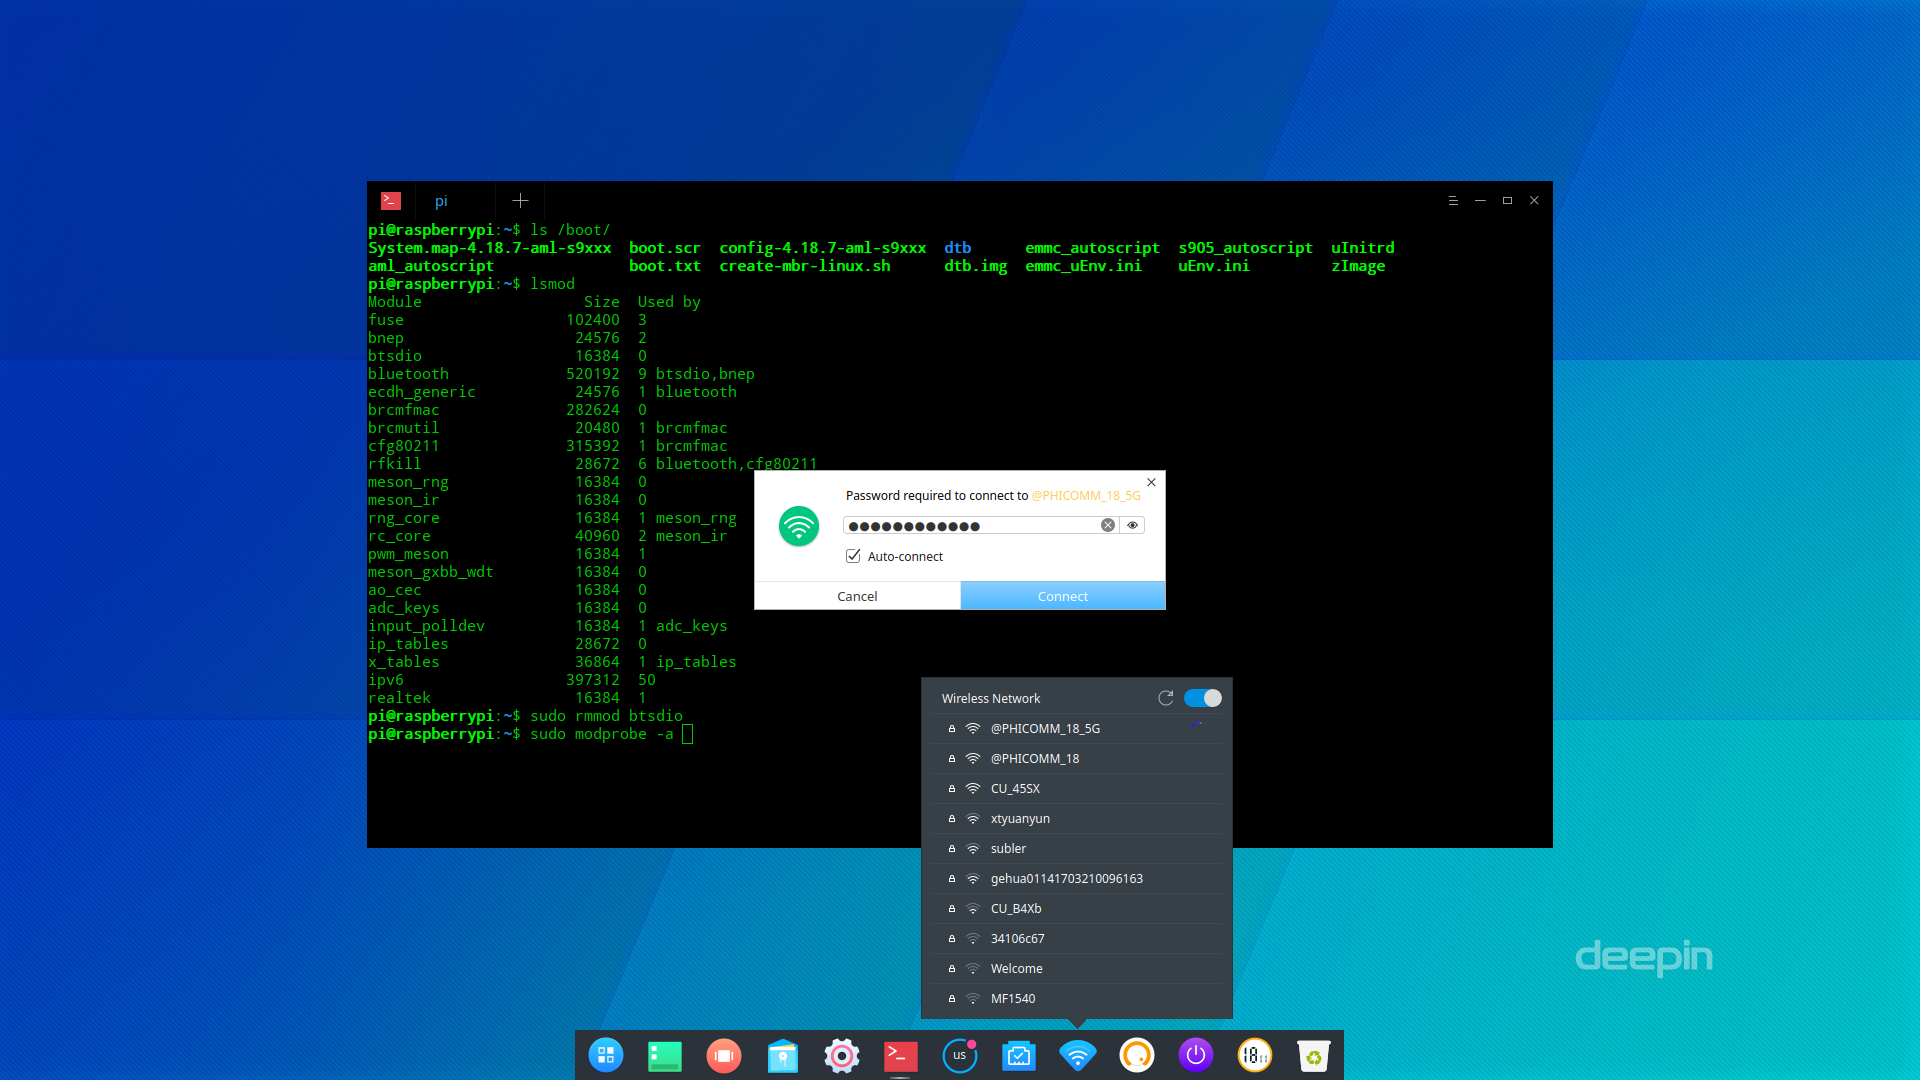Show password using the eye icon

tap(1133, 525)
